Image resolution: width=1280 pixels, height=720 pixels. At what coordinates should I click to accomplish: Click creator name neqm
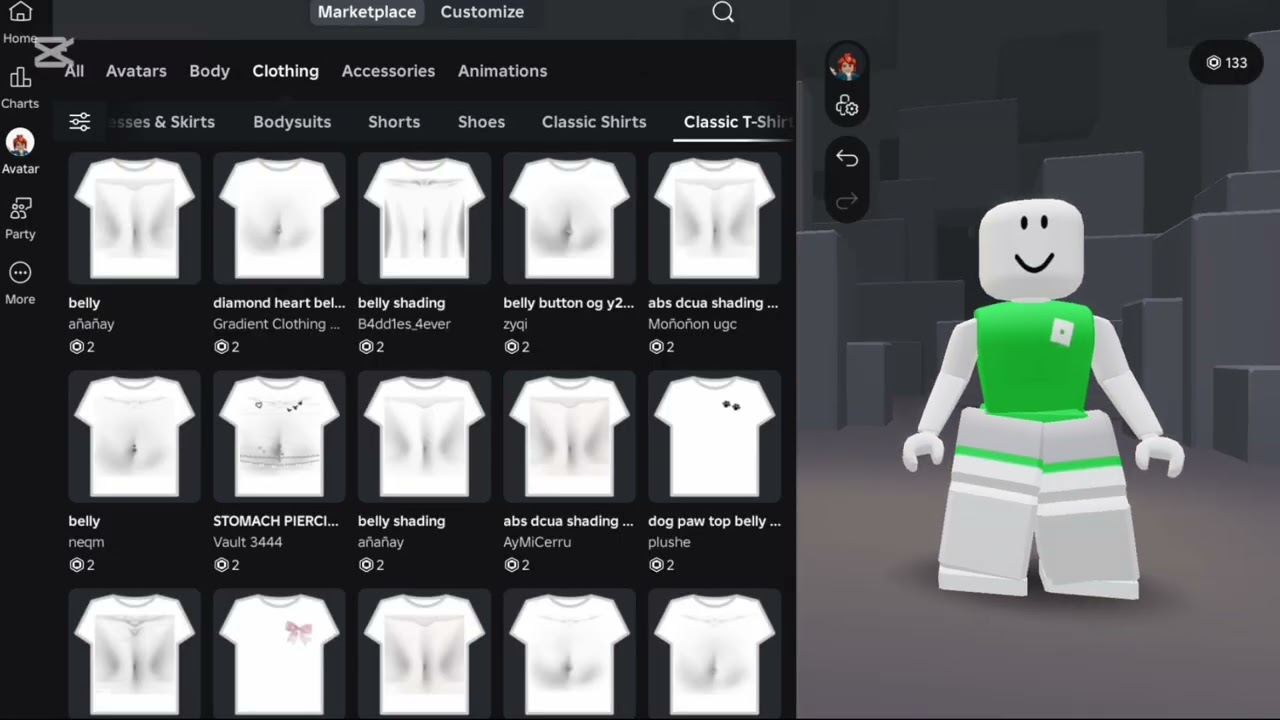click(x=86, y=542)
